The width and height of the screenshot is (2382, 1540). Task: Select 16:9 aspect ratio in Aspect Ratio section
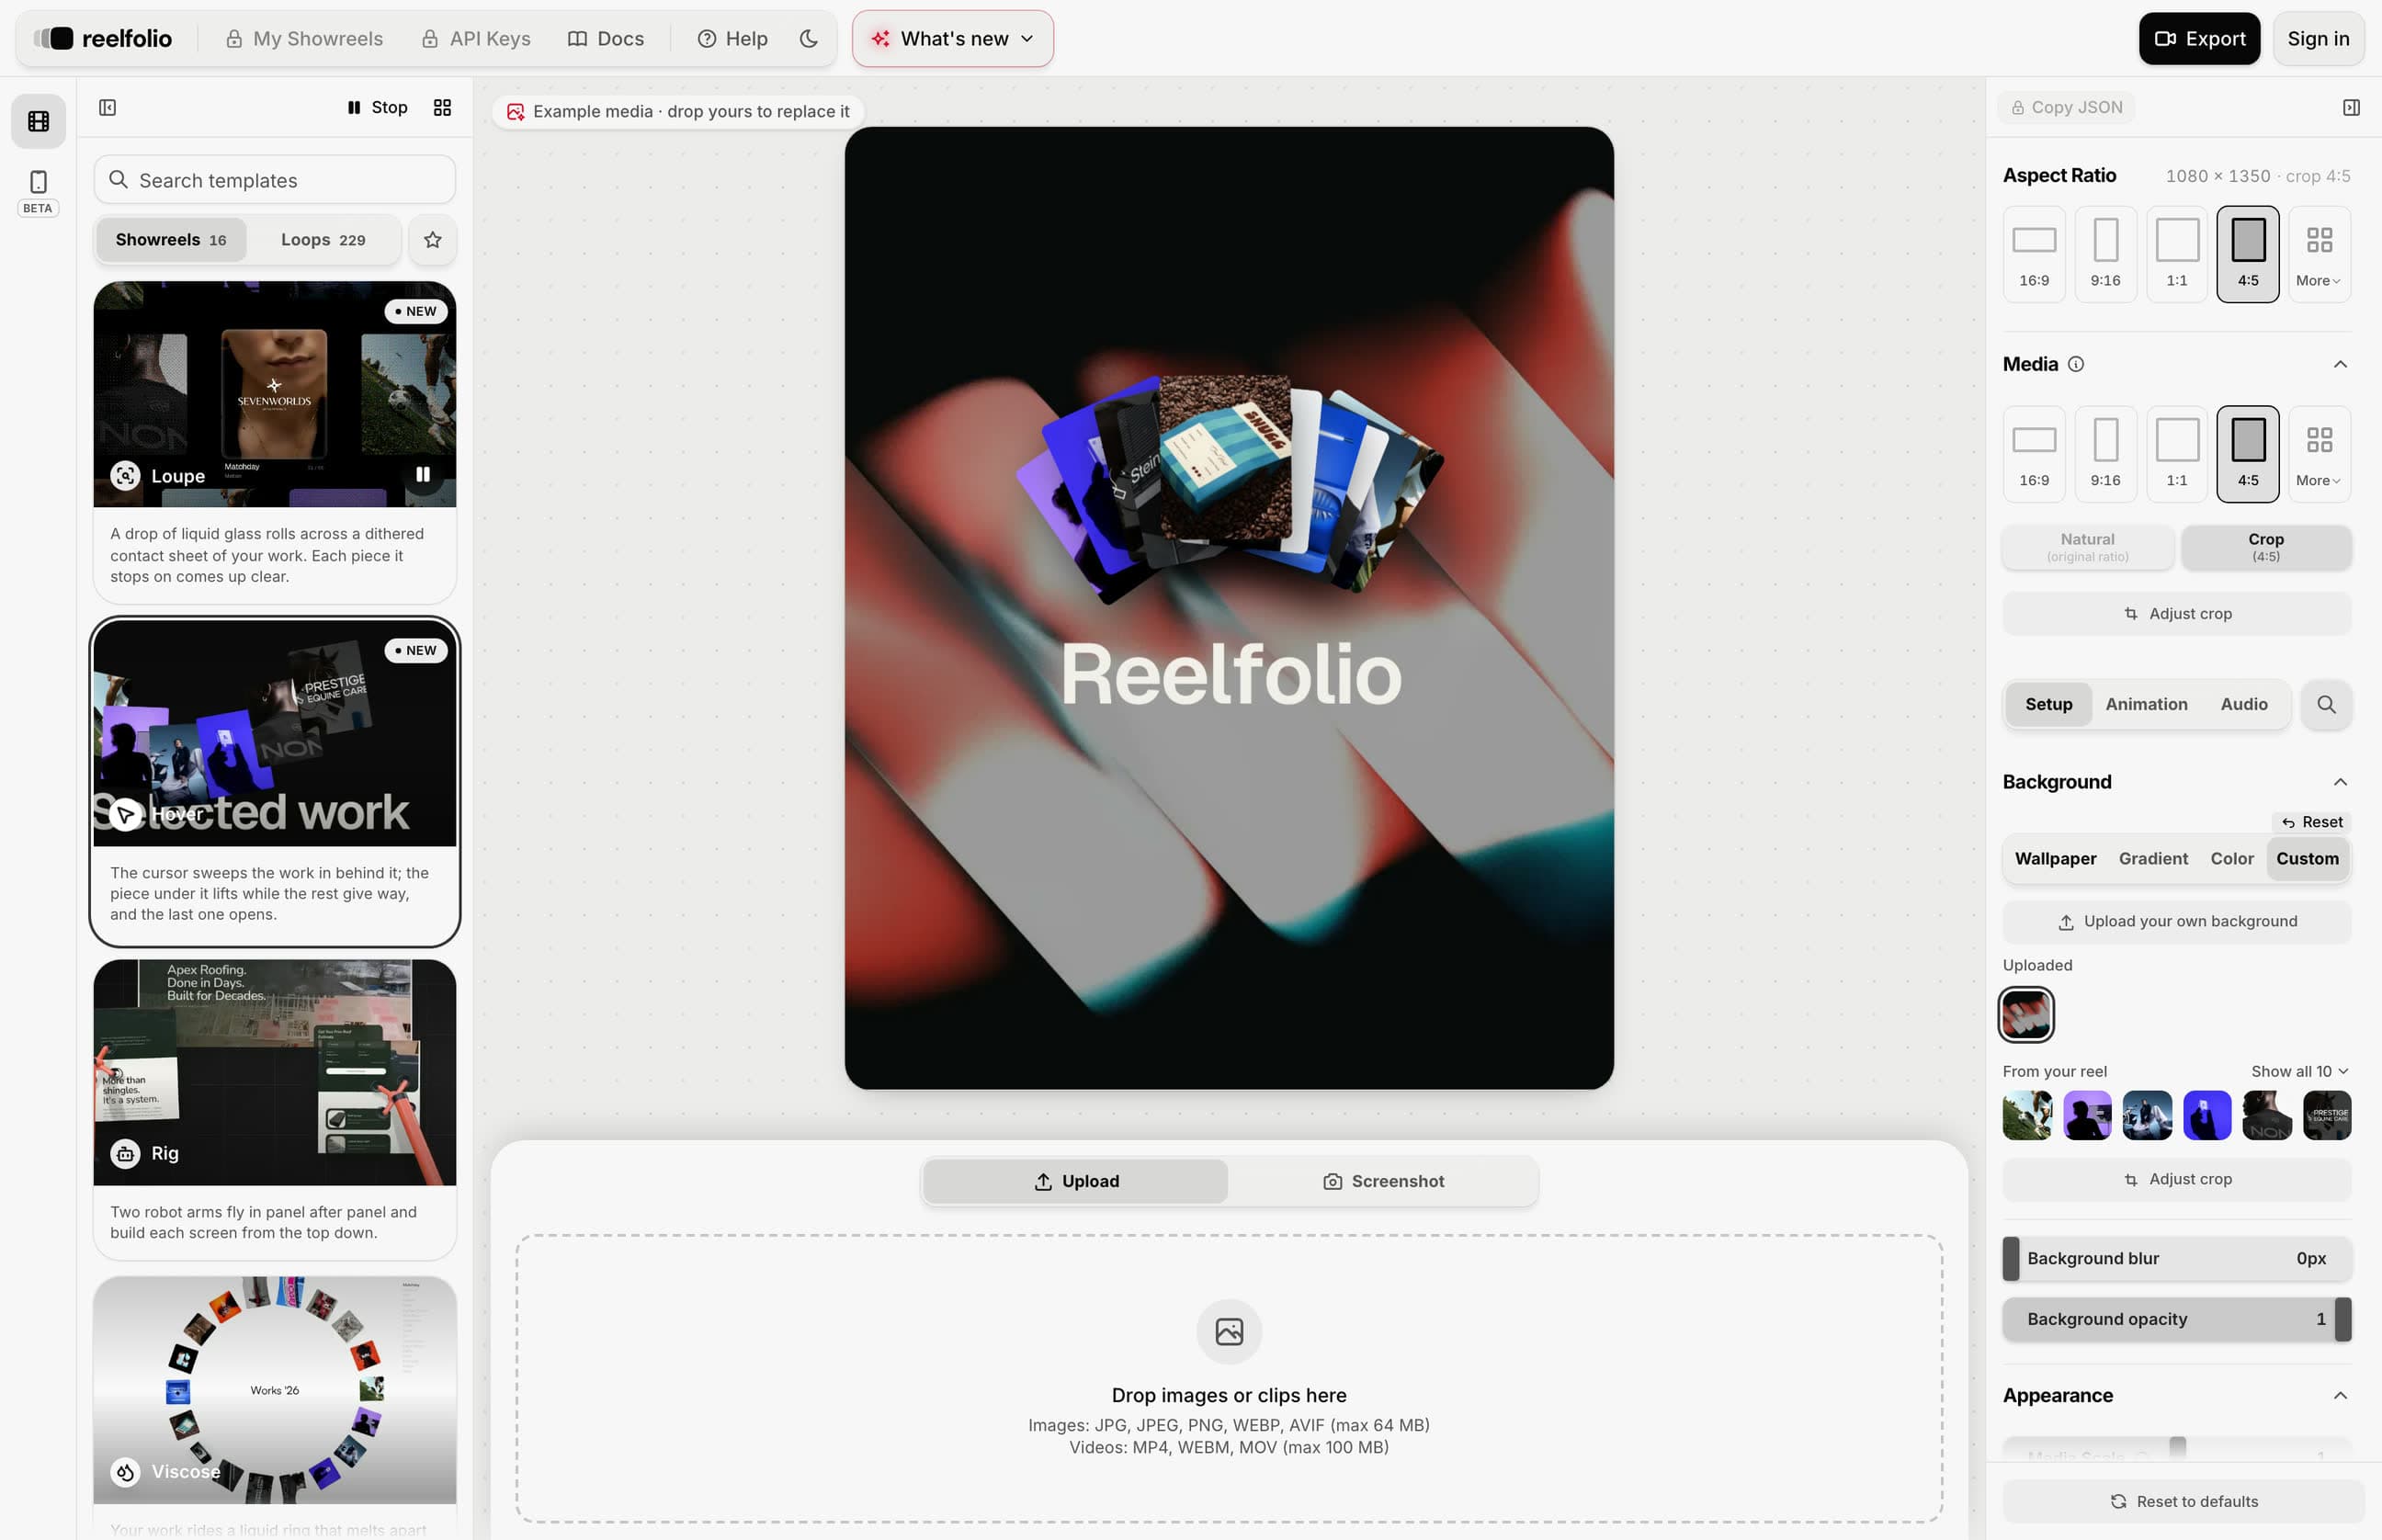[2034, 254]
